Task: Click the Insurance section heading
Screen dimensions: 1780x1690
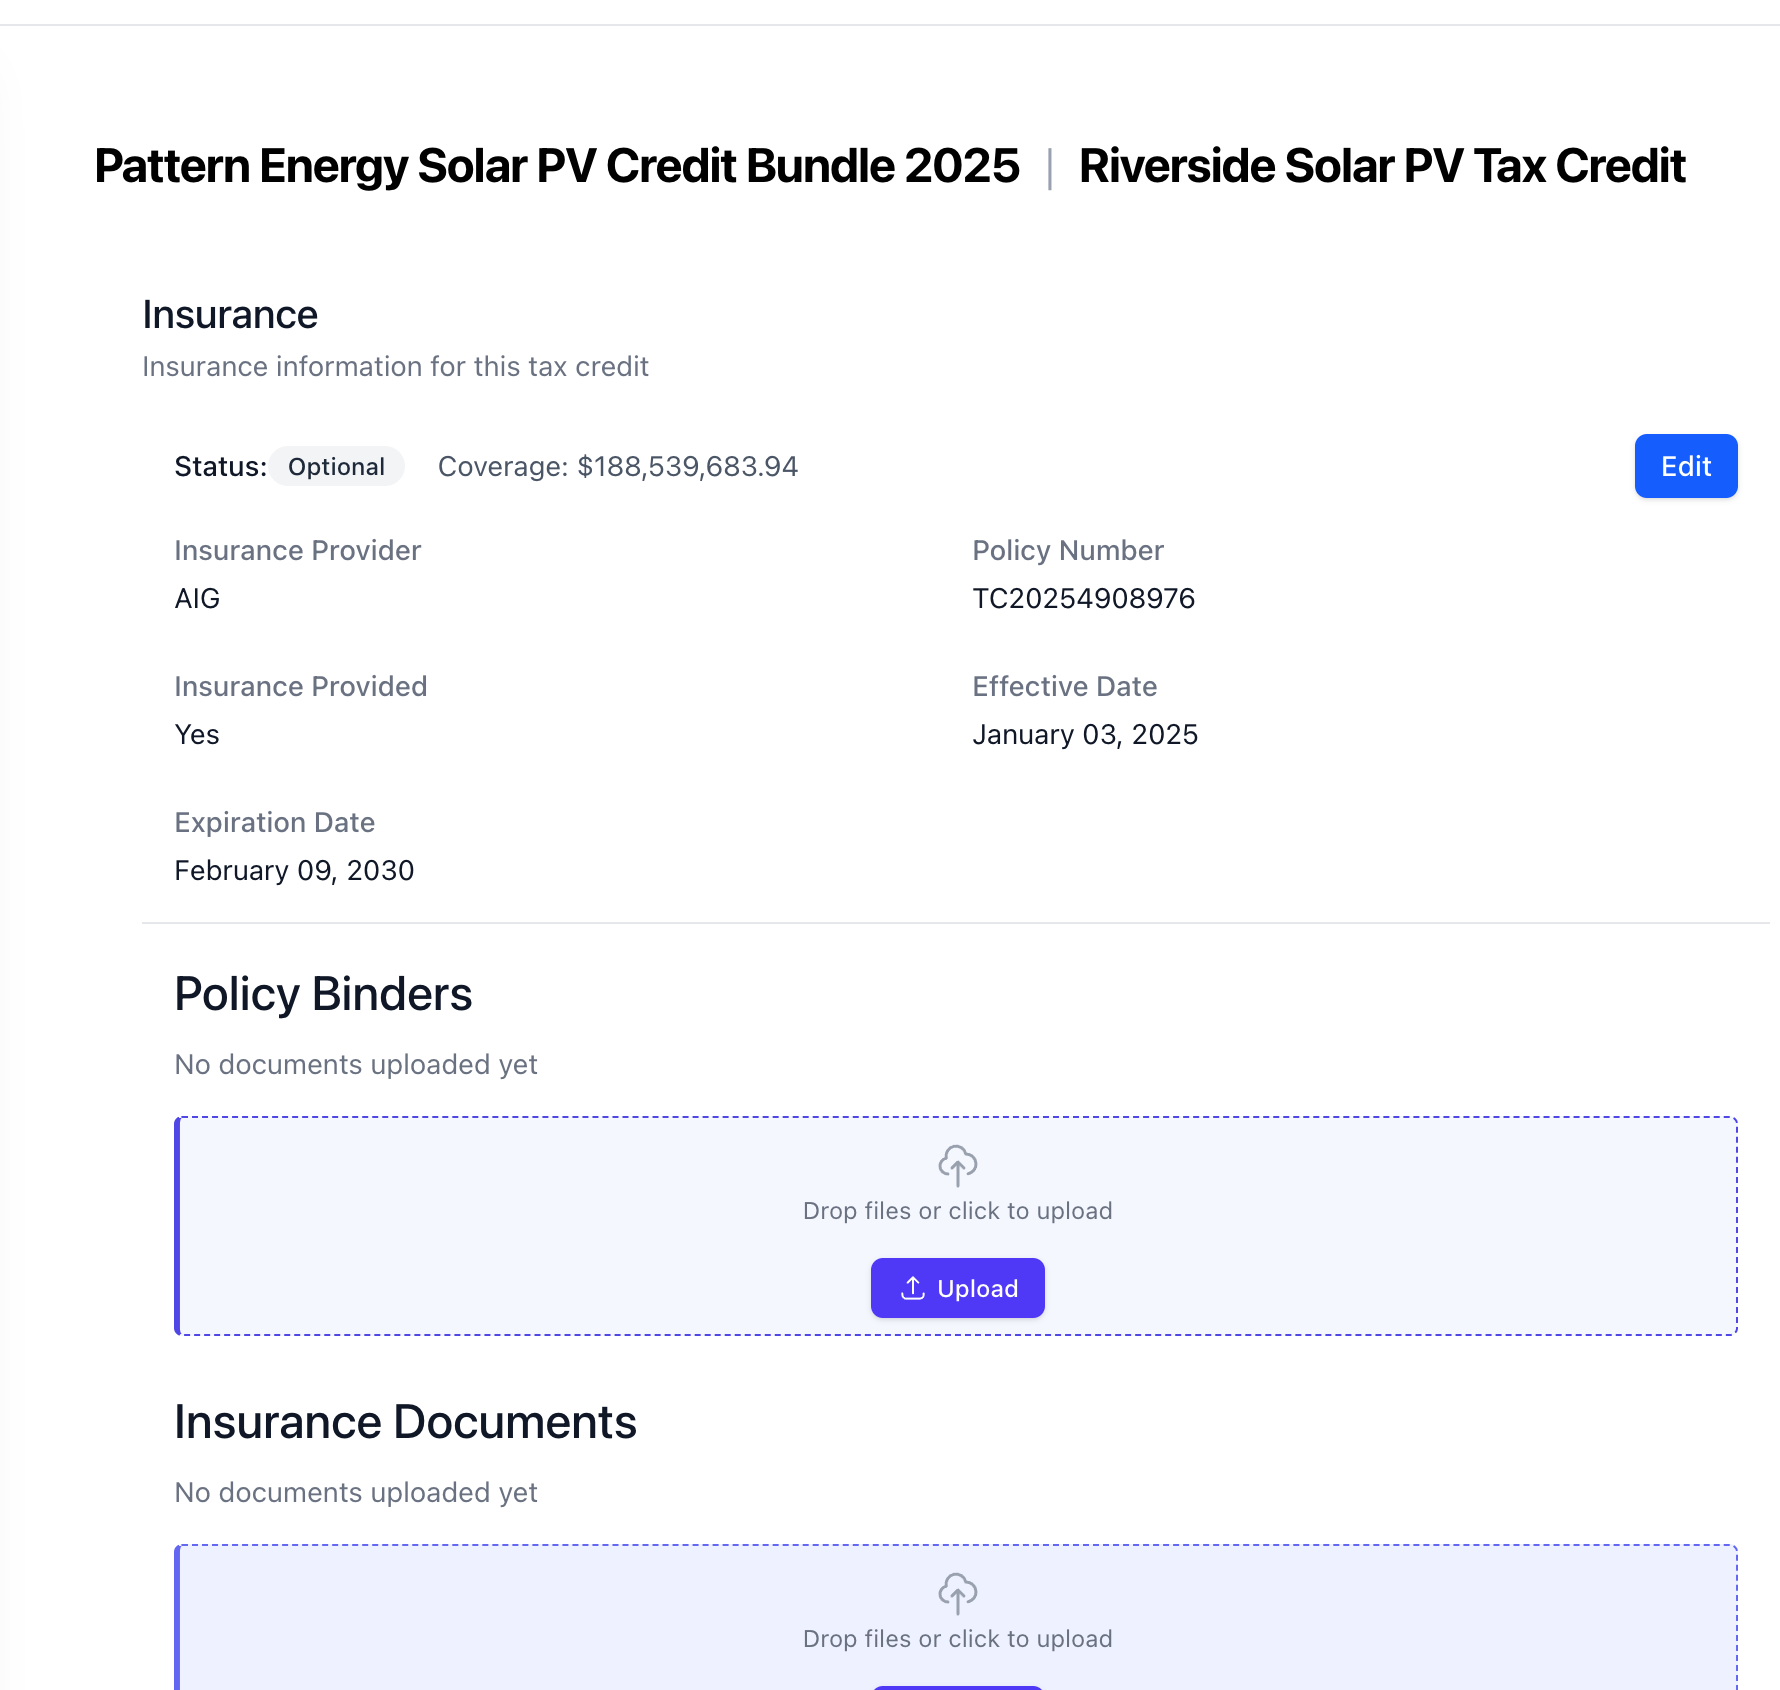Action: pyautogui.click(x=230, y=315)
